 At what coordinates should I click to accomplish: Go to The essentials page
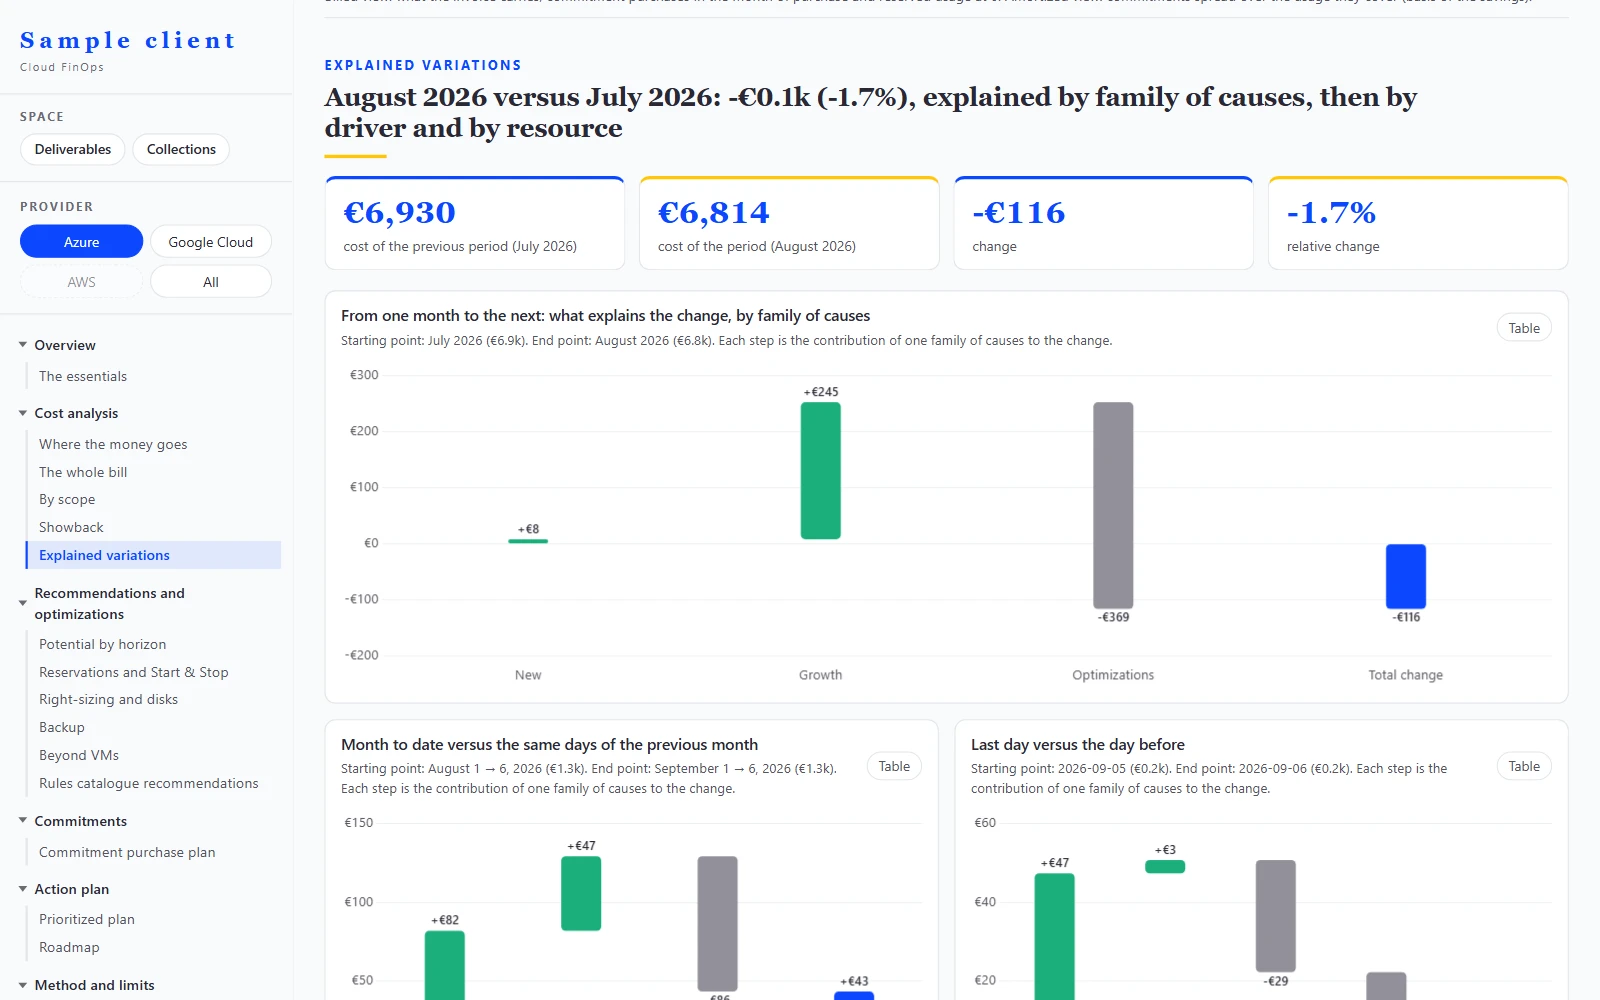(x=83, y=376)
